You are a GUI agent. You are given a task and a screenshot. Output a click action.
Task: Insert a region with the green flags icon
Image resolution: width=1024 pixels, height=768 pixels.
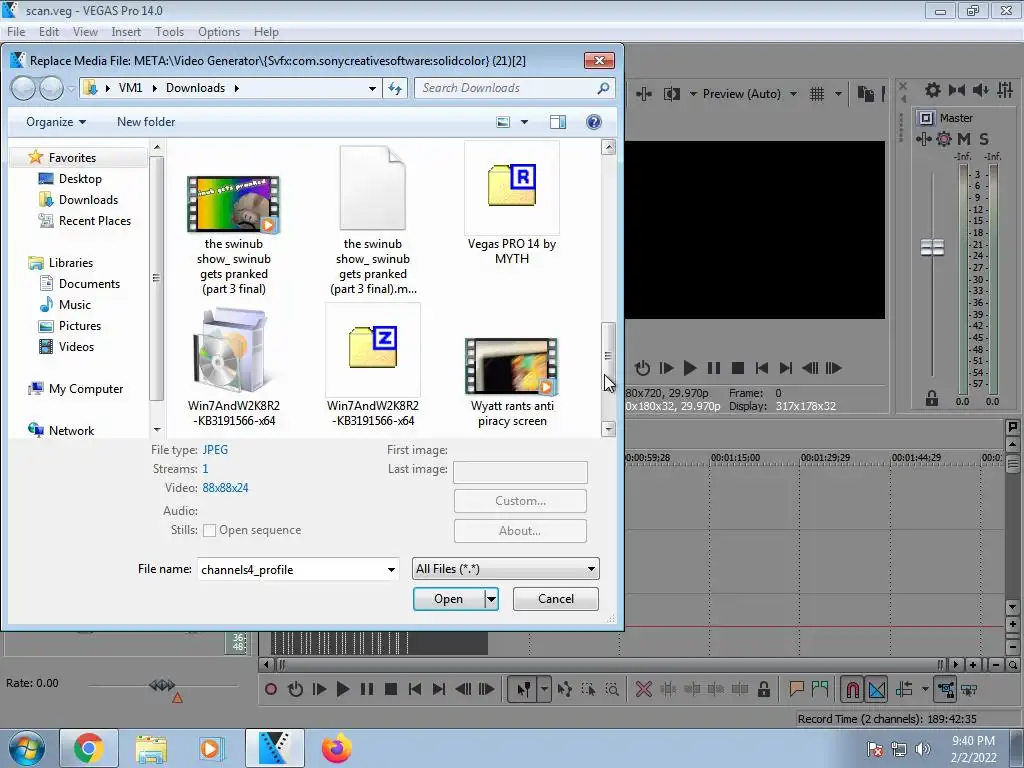pyautogui.click(x=820, y=689)
